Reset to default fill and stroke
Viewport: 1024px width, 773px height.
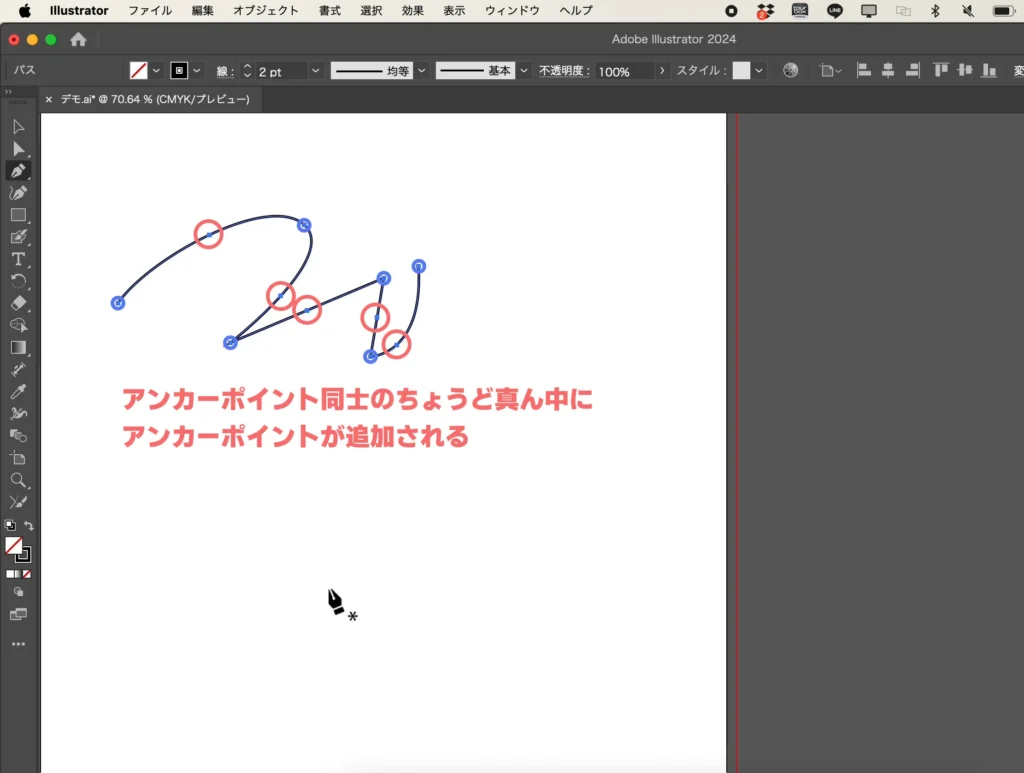tap(10, 526)
